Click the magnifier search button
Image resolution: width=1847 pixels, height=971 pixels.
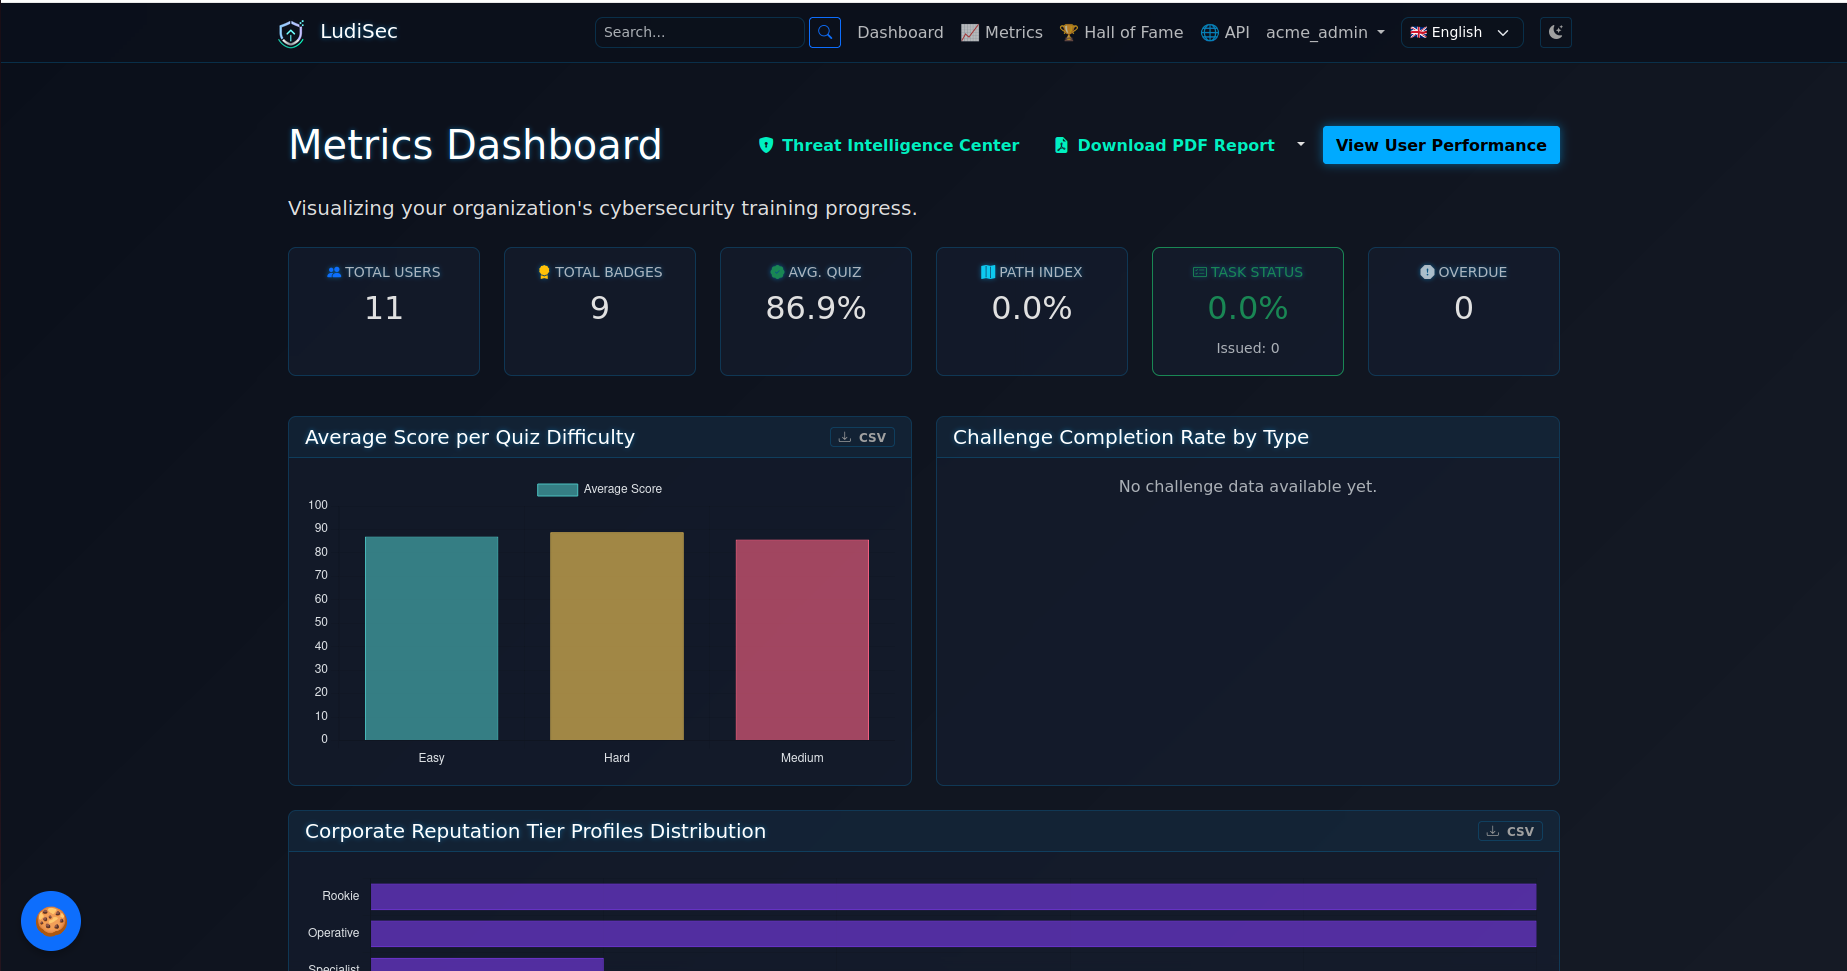point(825,32)
